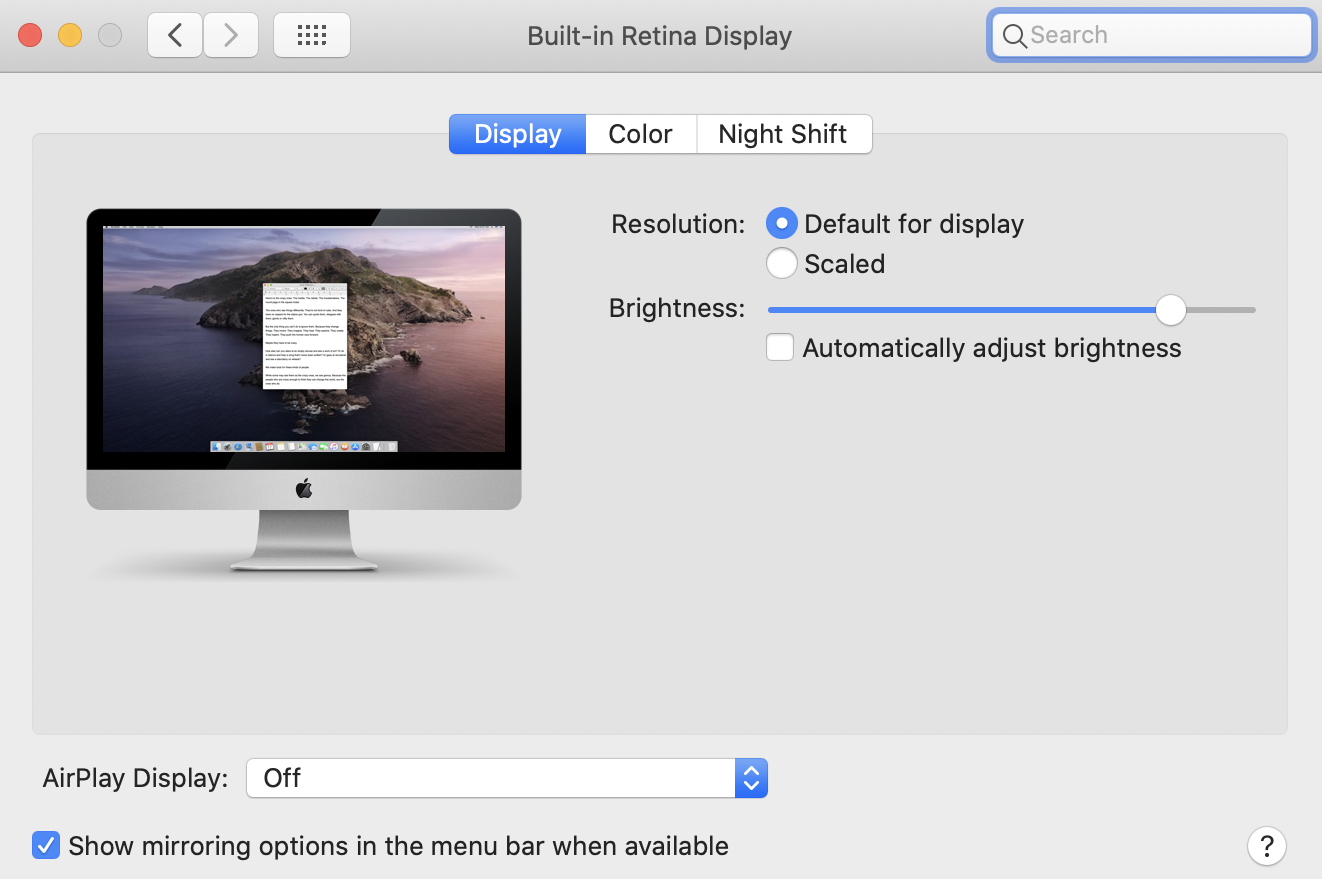Open the Night Shift tab
Screen dimensions: 1322x879
pos(782,134)
